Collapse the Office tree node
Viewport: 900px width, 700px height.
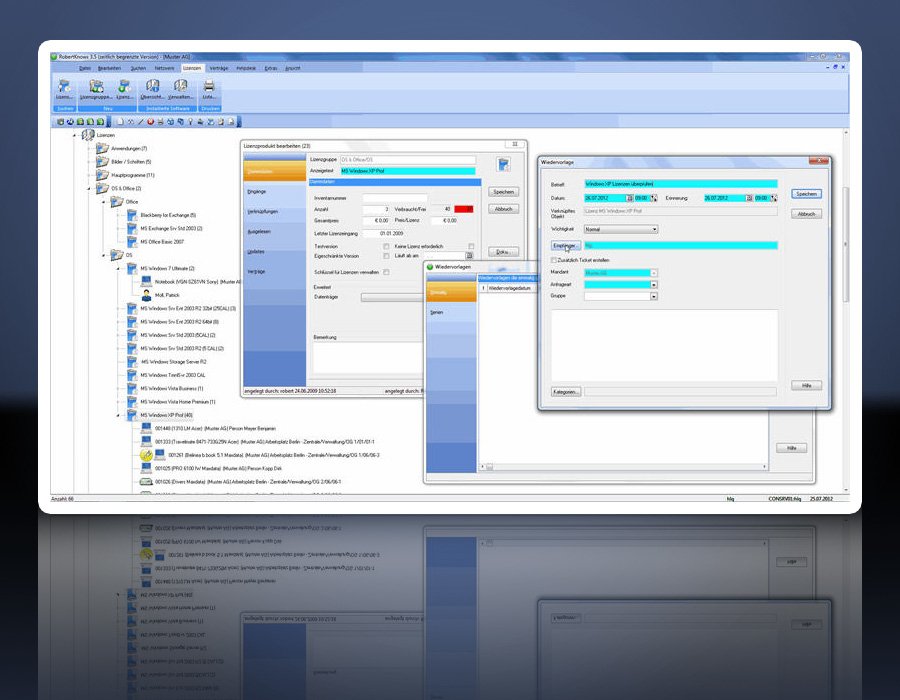103,202
